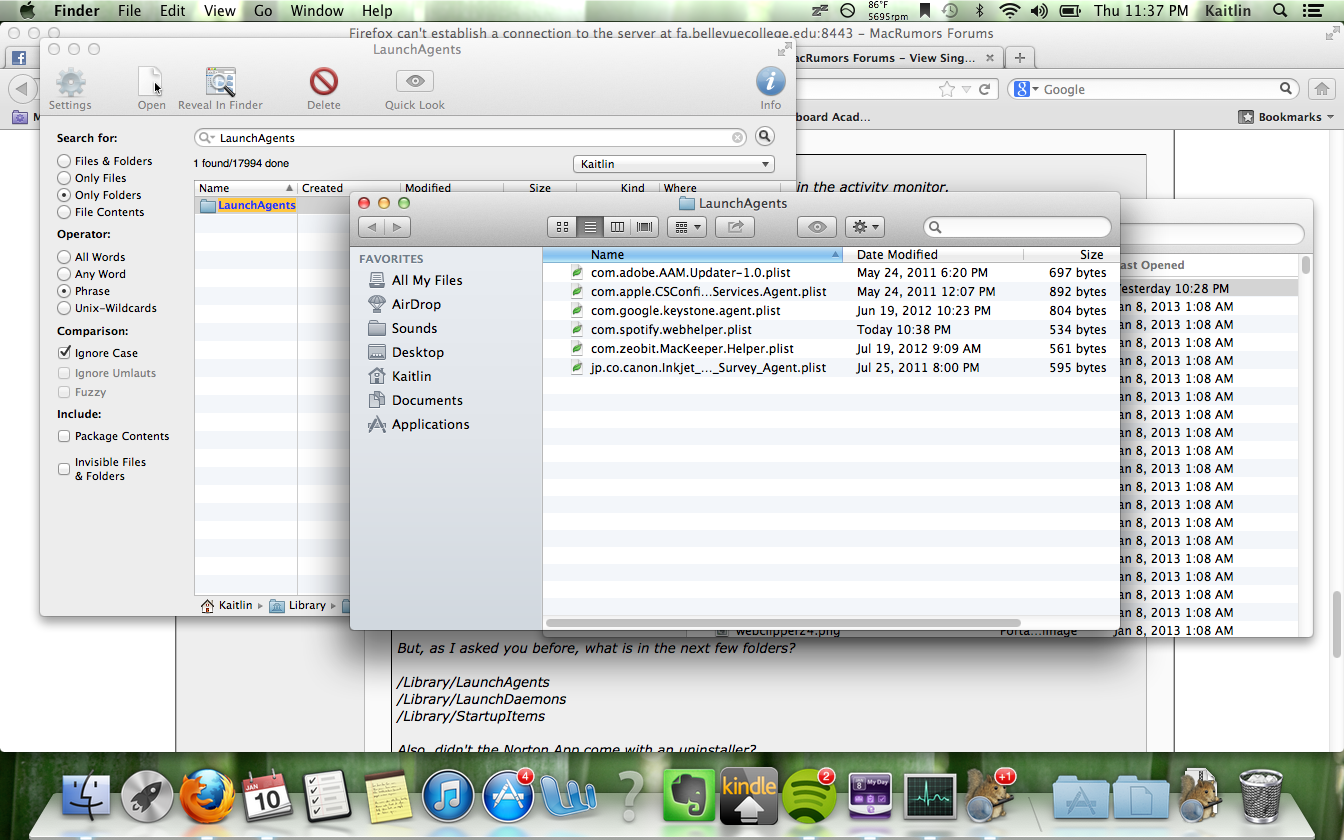Go forward in Finder window
This screenshot has height=840, width=1344.
click(x=398, y=227)
